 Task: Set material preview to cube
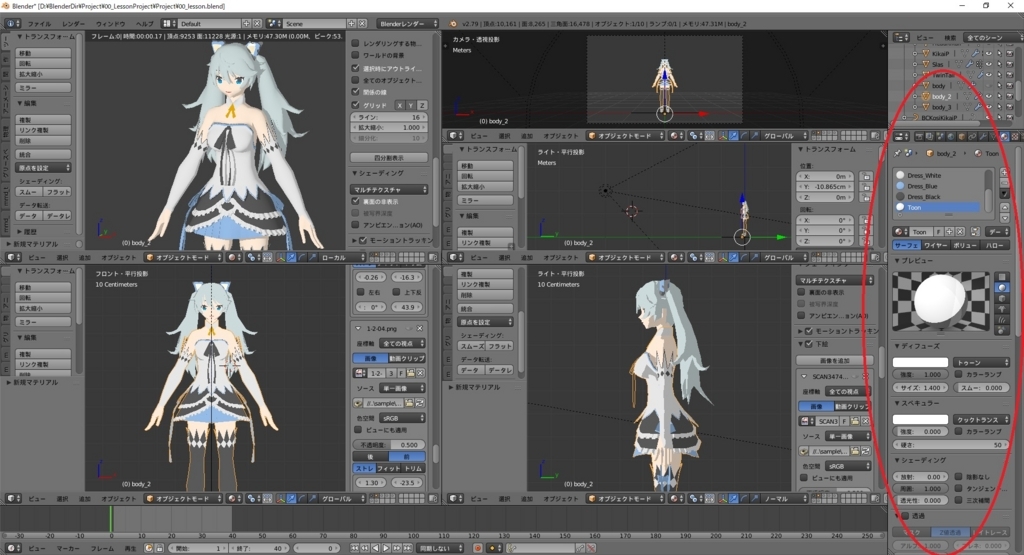click(1002, 298)
